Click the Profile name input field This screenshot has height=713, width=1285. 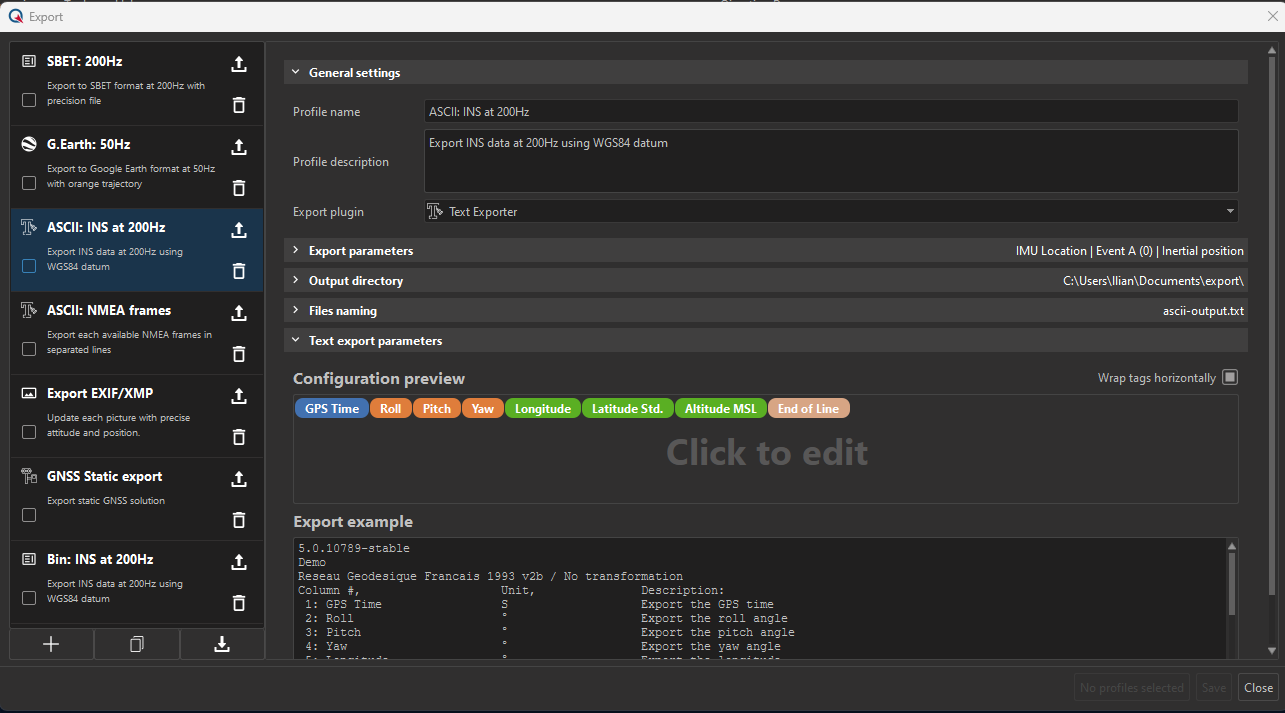[830, 112]
